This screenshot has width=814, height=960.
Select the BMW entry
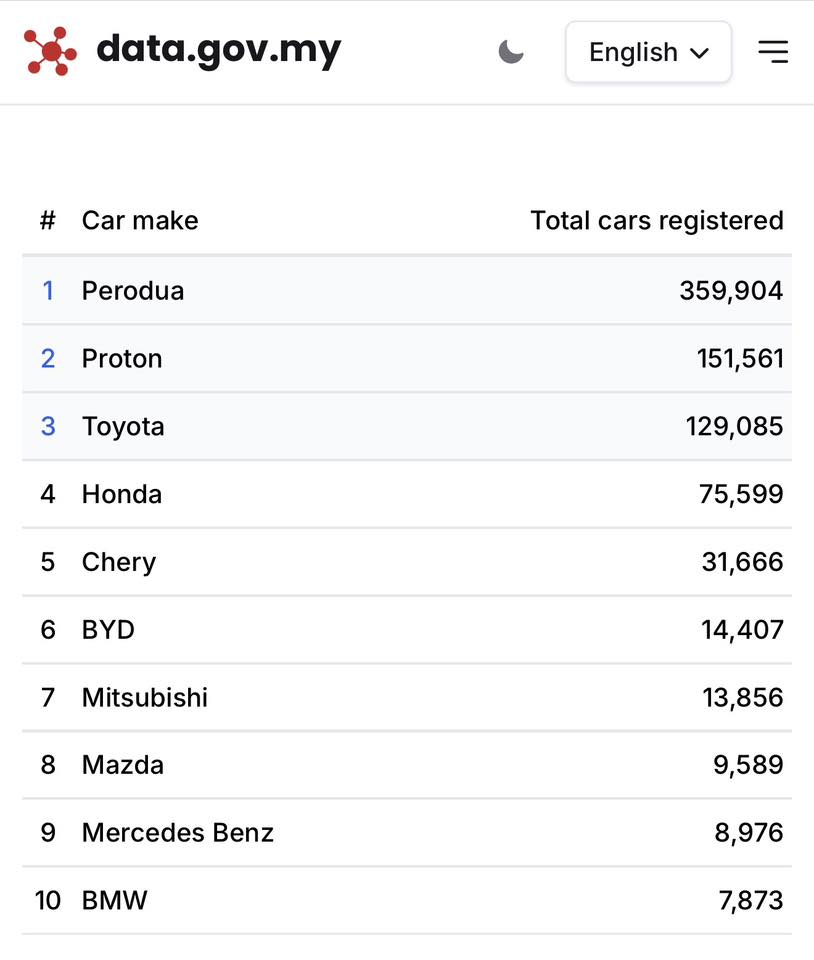(x=114, y=901)
